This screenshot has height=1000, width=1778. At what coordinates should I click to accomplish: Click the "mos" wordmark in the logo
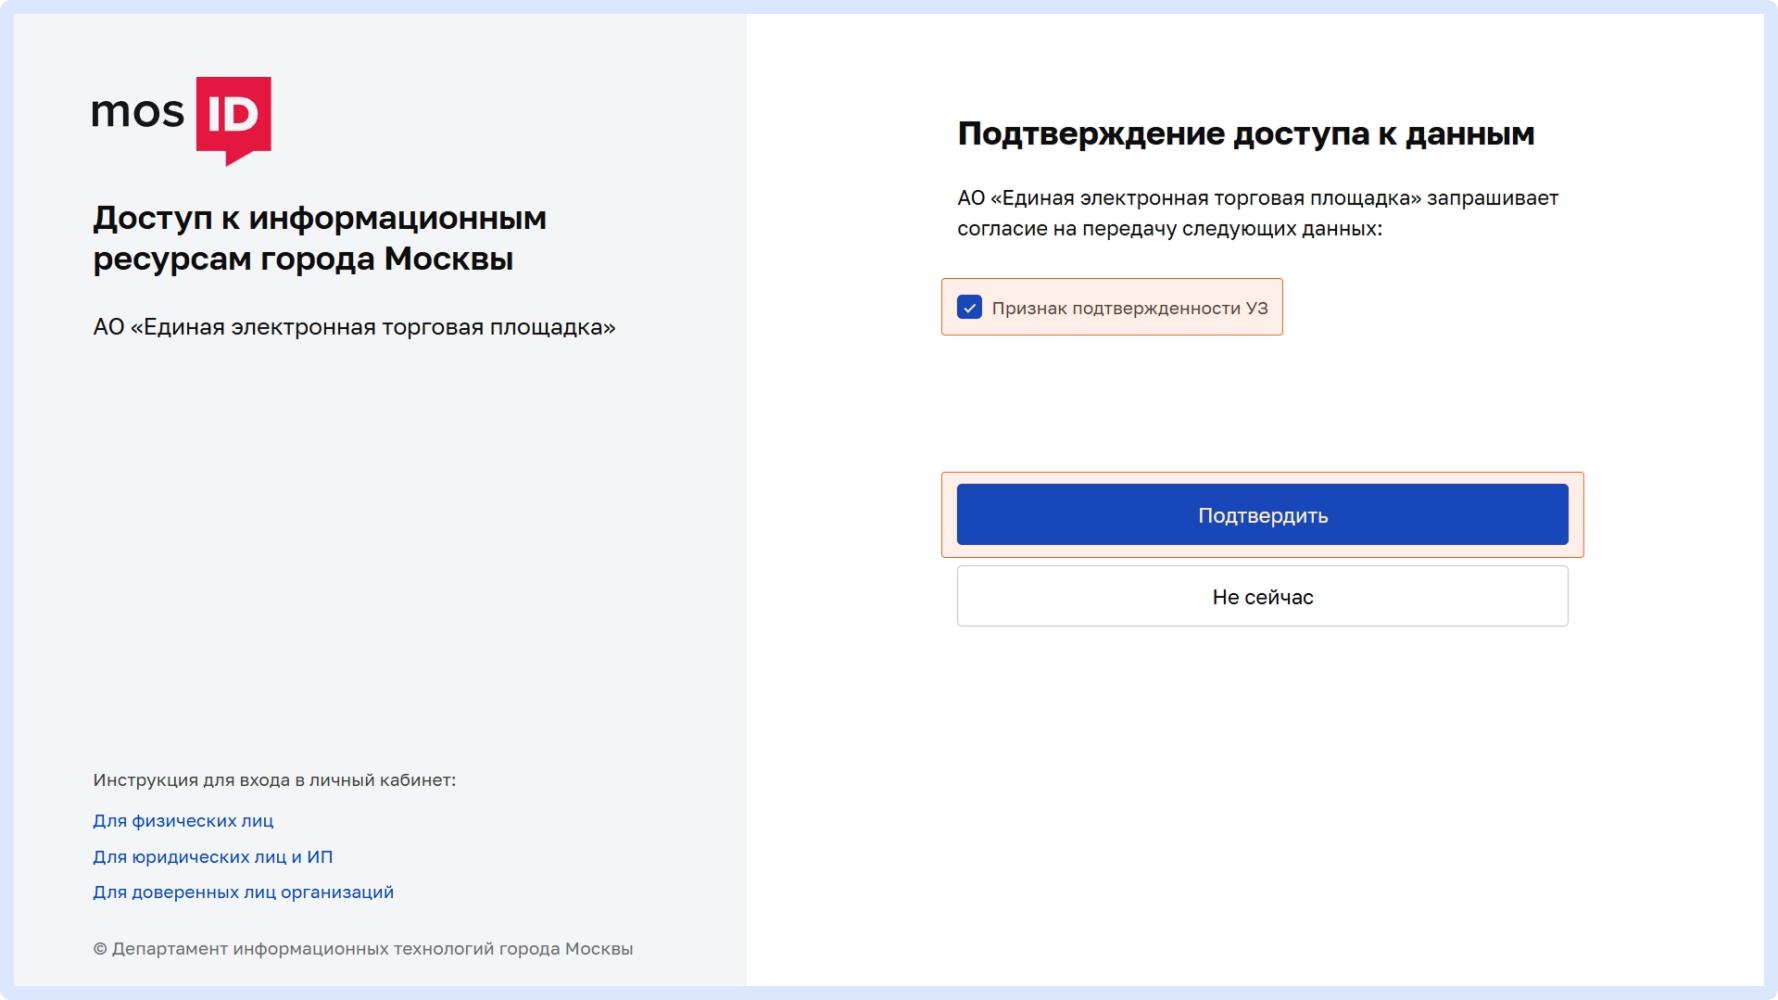138,112
